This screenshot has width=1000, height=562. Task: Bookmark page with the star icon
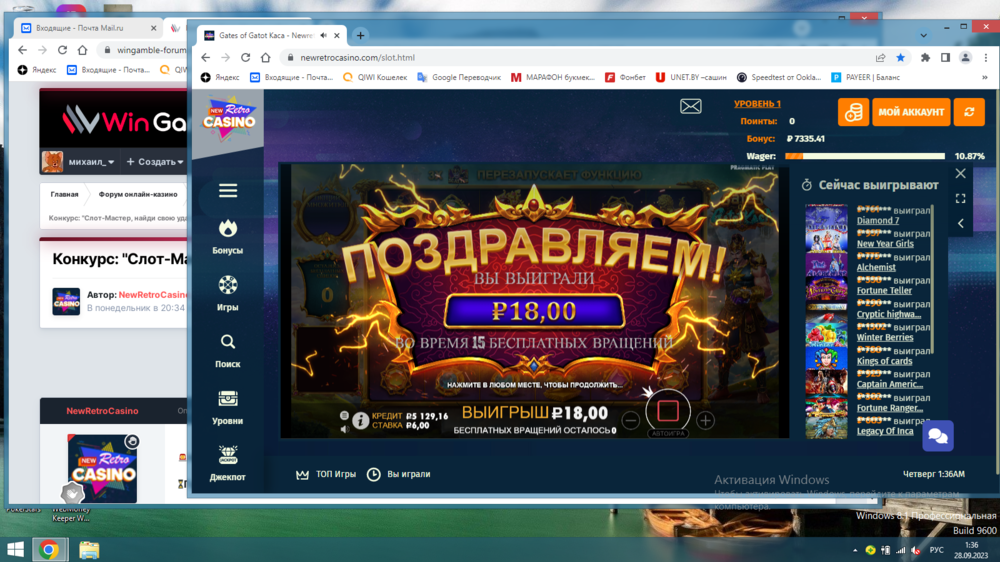coord(900,58)
